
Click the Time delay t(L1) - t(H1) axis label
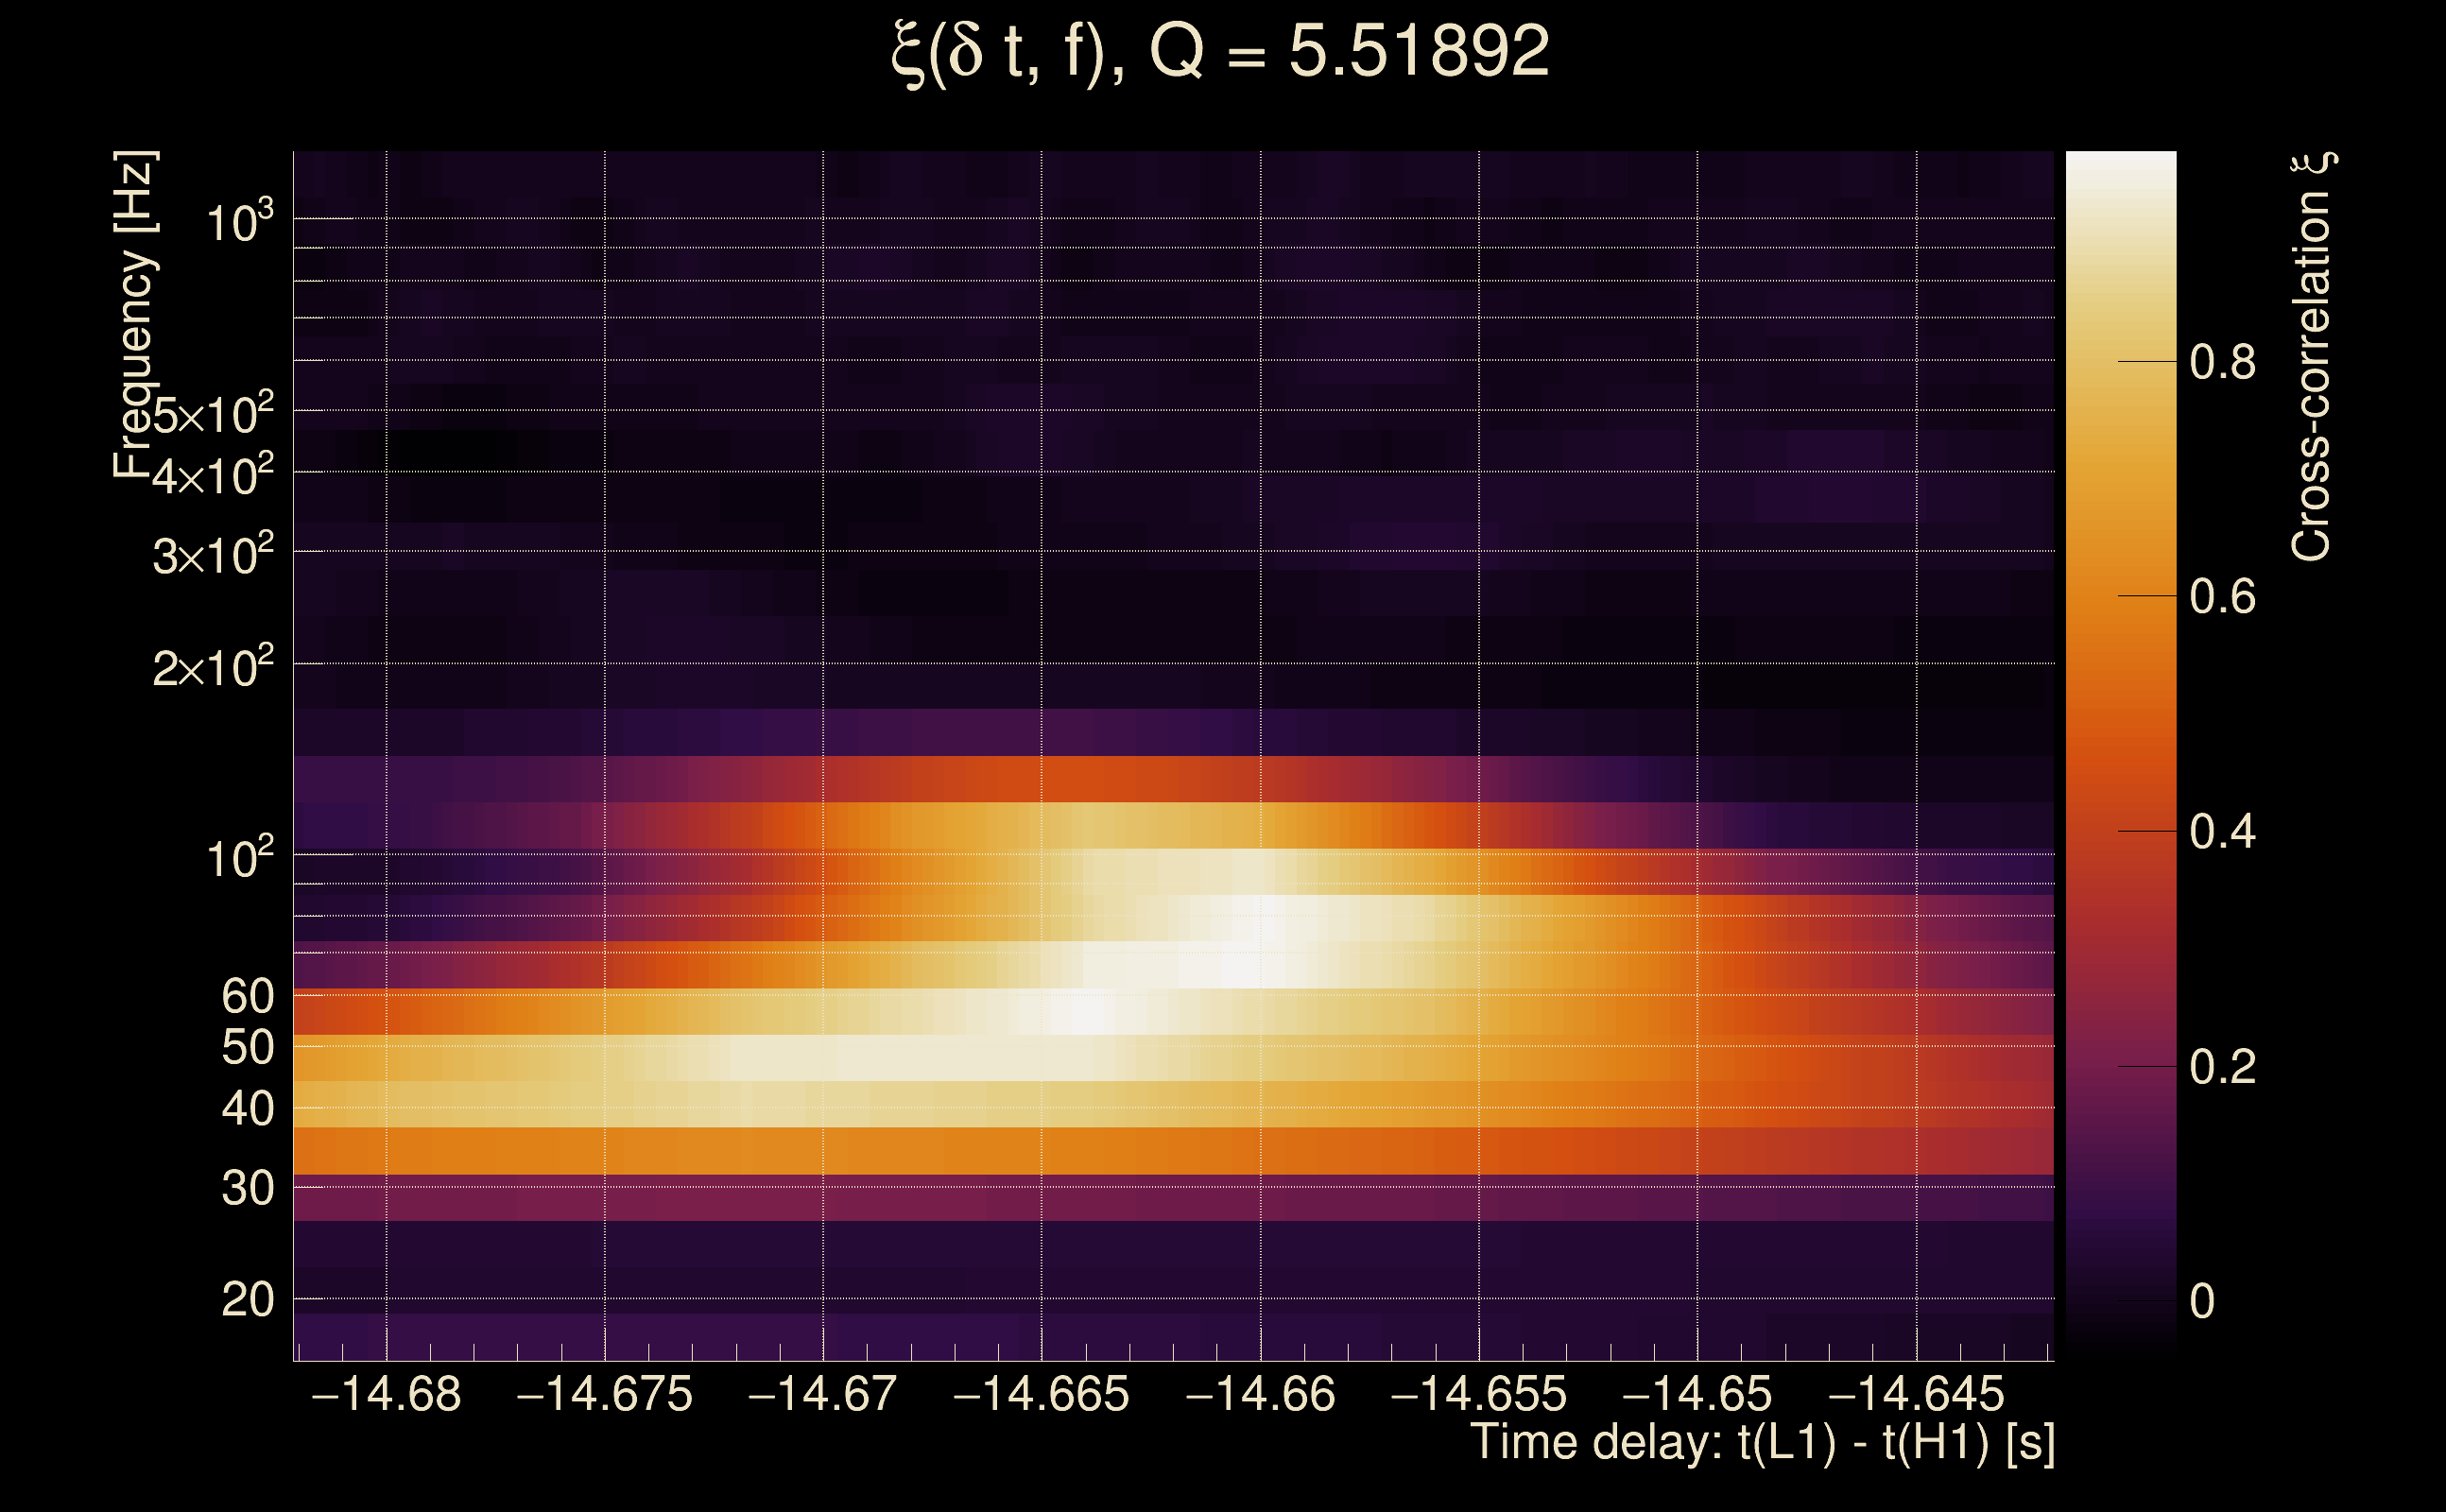1762,1443
